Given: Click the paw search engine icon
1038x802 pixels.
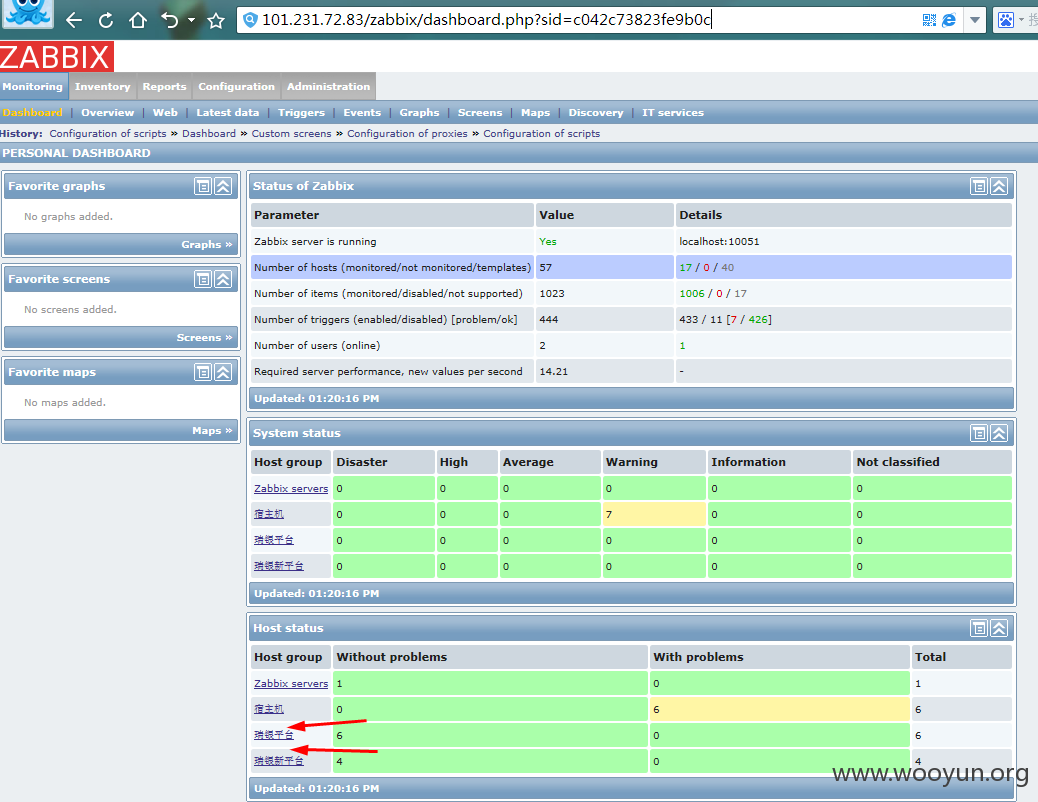Looking at the screenshot, I should (x=1006, y=21).
